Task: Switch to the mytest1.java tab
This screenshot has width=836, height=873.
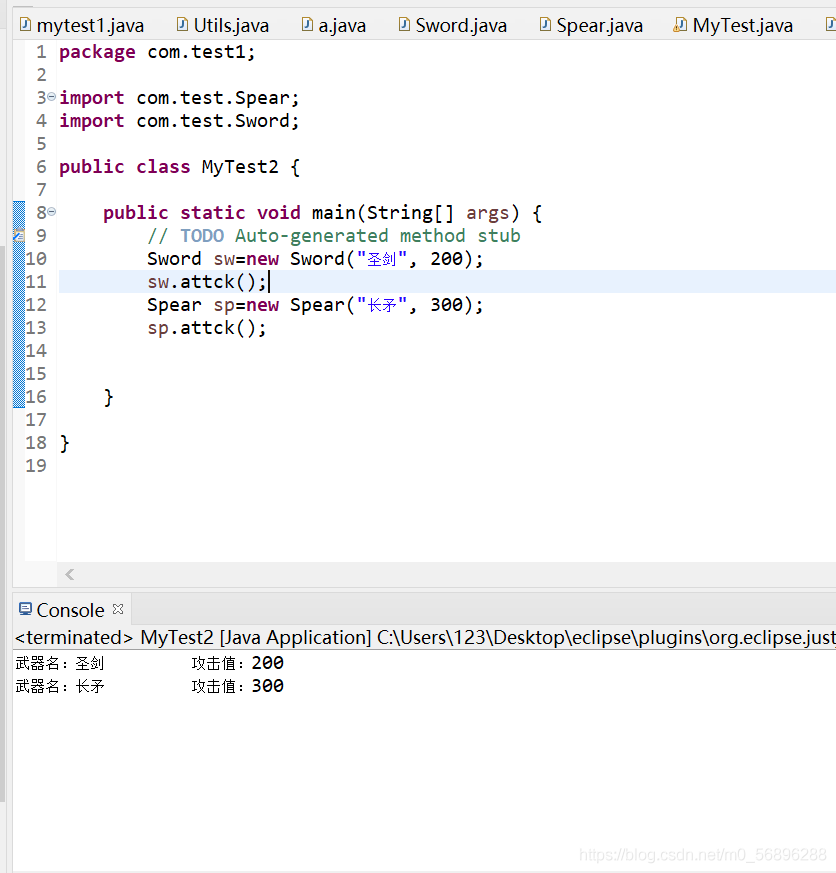Action: point(82,25)
